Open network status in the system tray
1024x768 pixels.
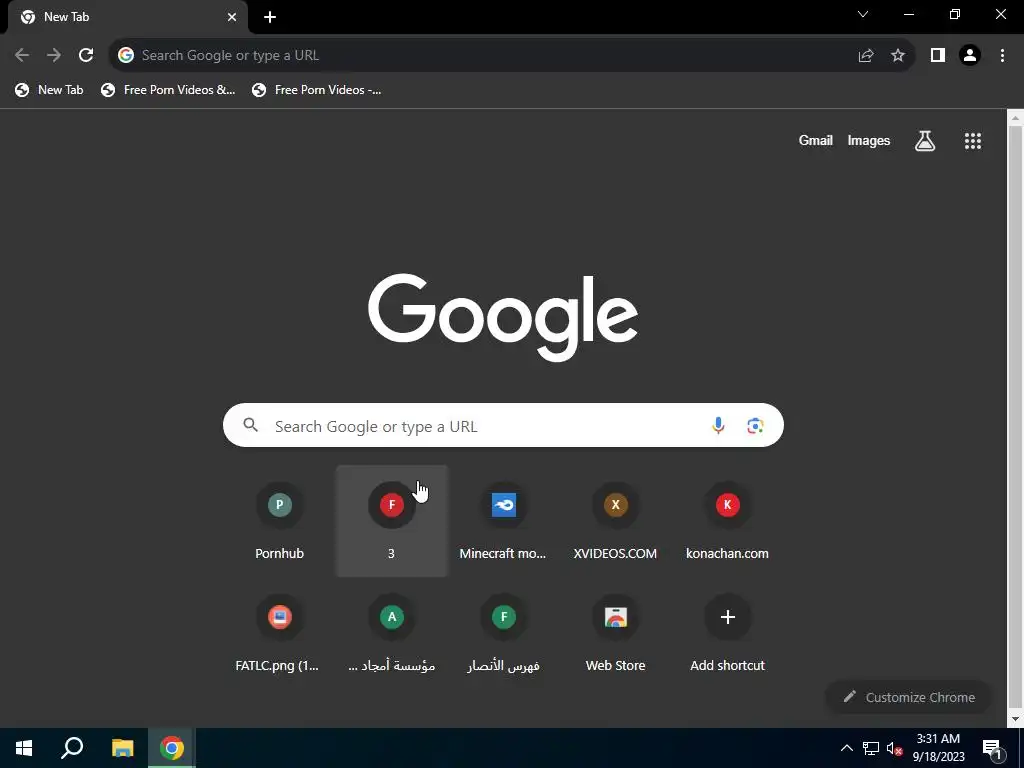click(x=871, y=748)
